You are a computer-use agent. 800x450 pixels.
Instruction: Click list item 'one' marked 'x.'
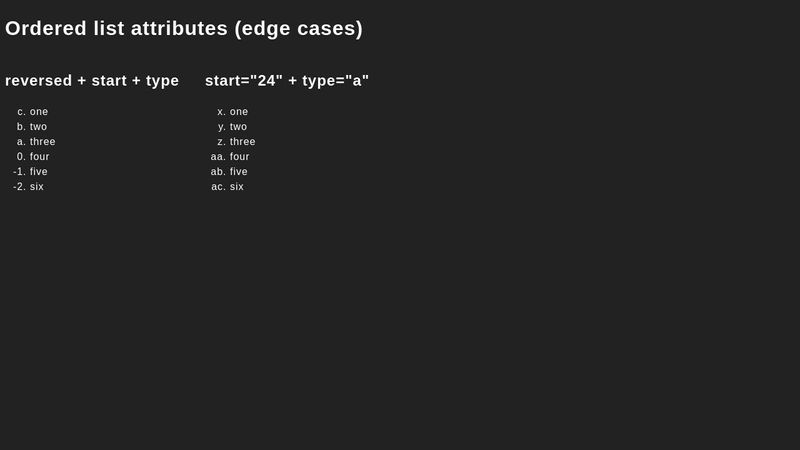click(x=239, y=112)
